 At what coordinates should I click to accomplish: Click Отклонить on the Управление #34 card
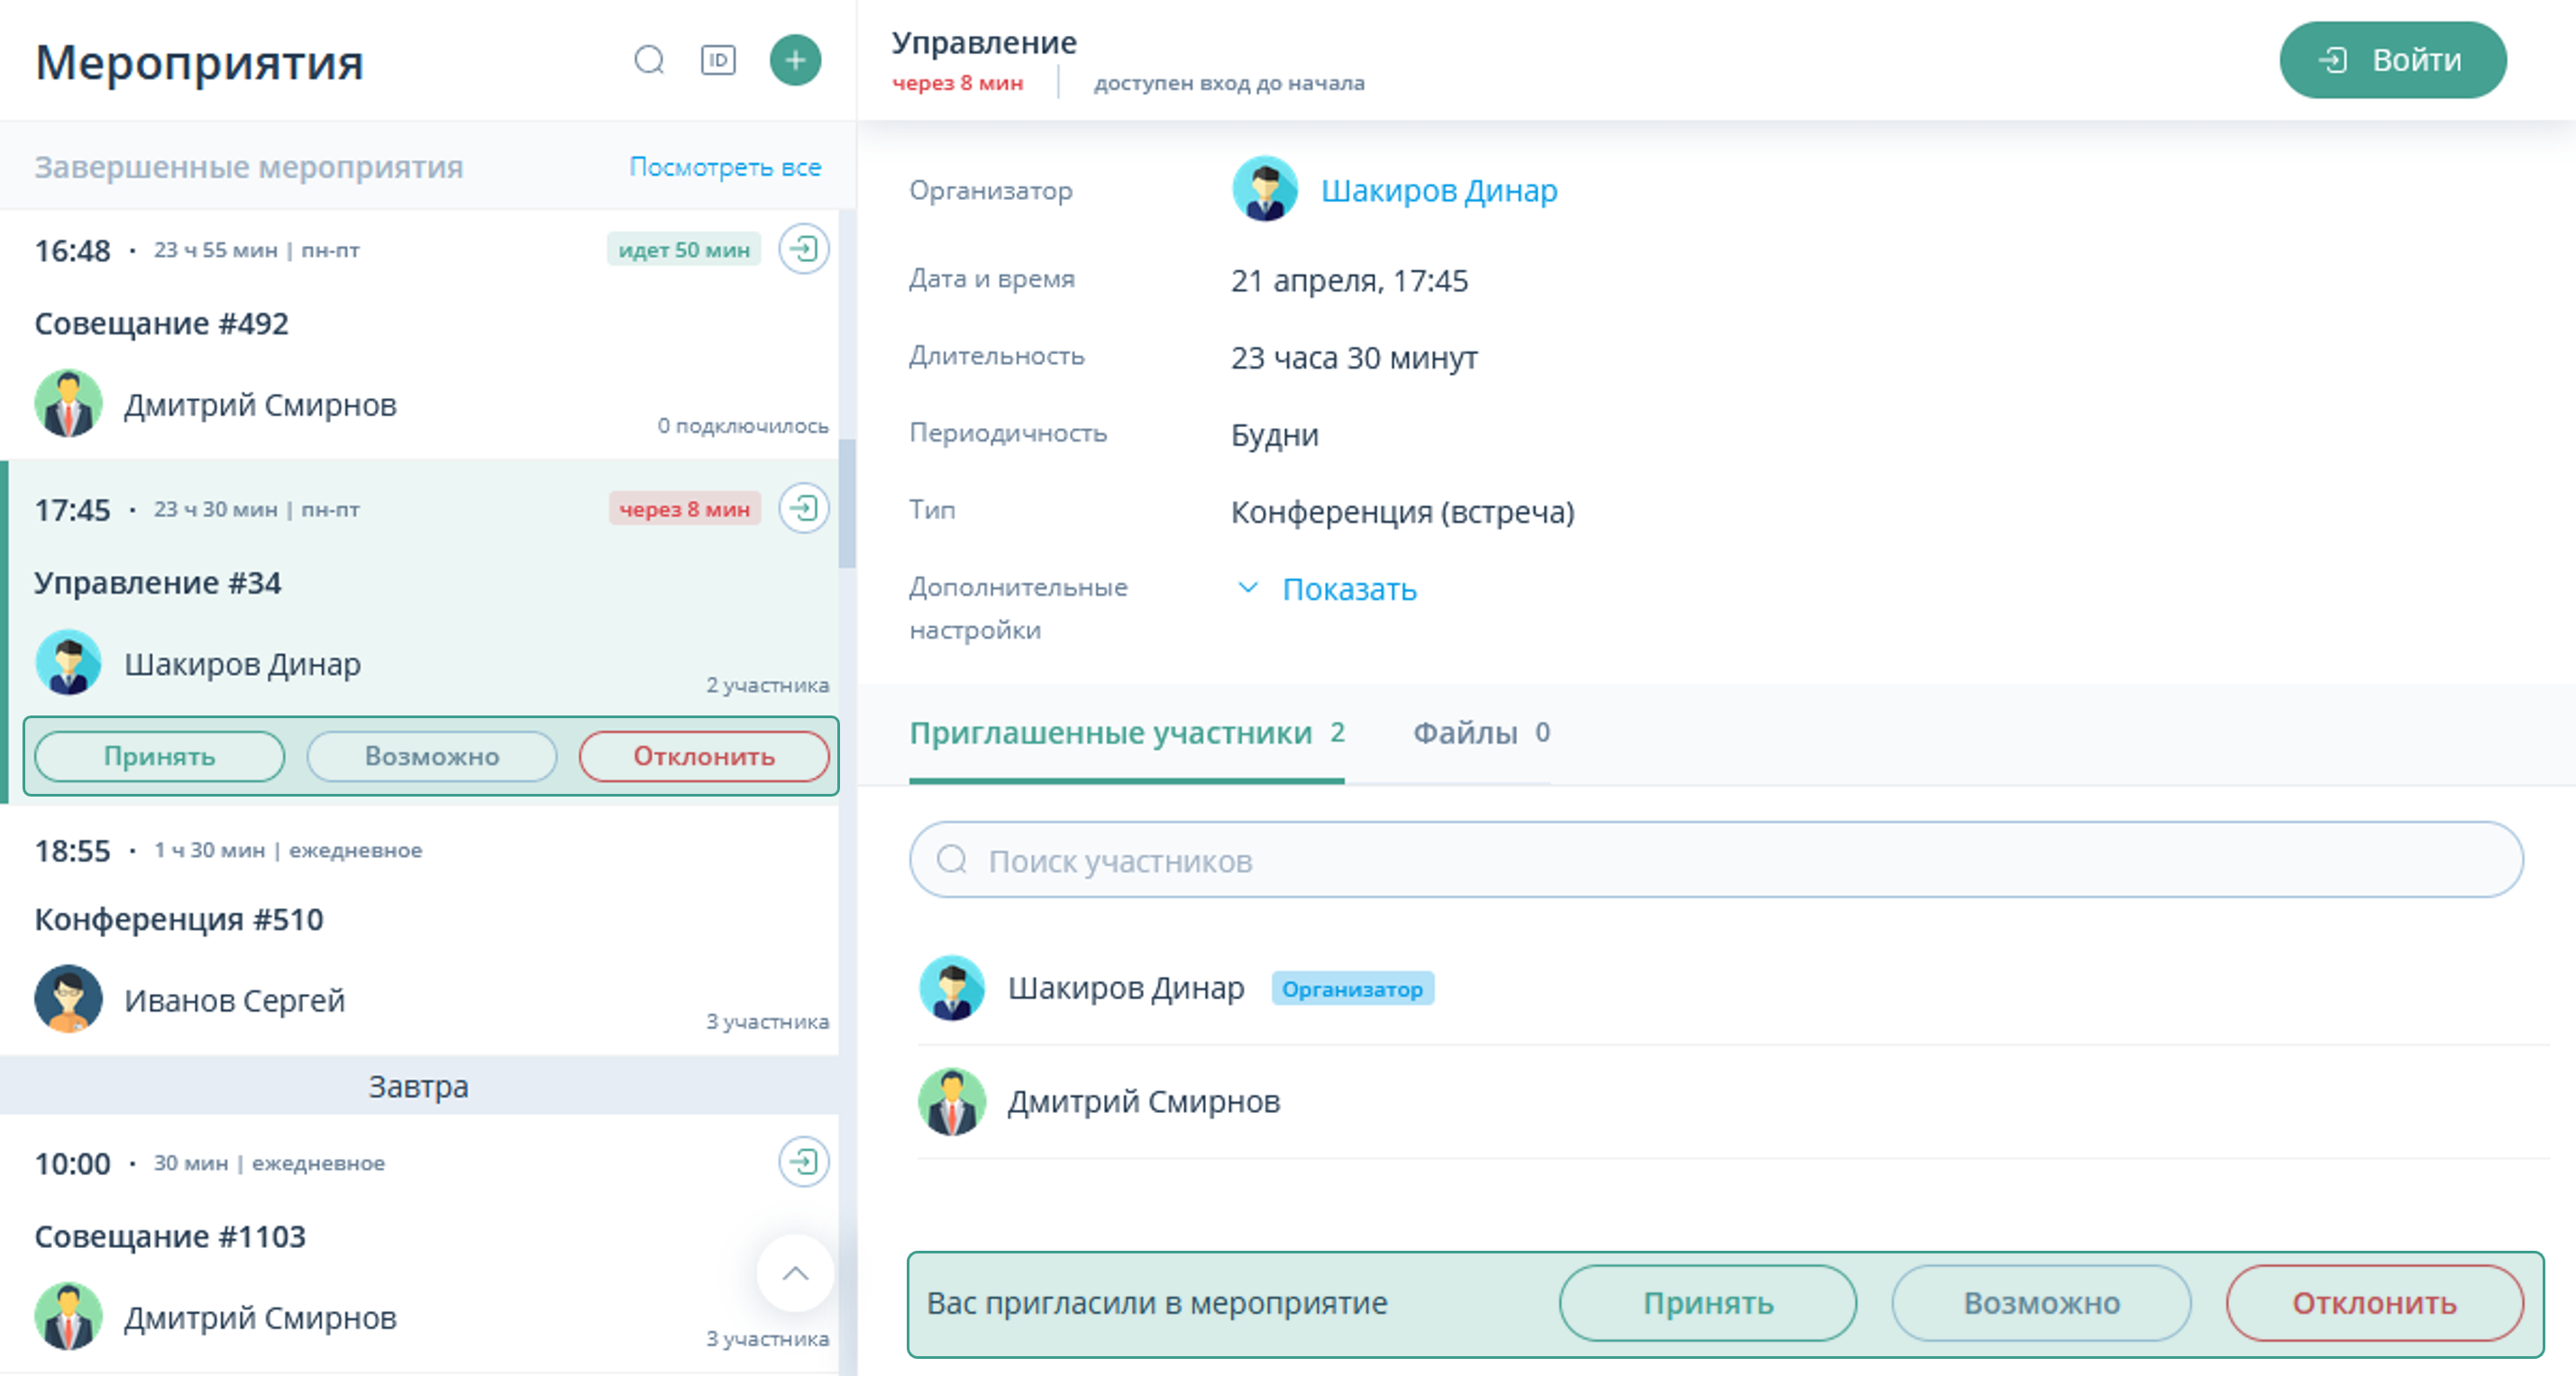[x=703, y=756]
